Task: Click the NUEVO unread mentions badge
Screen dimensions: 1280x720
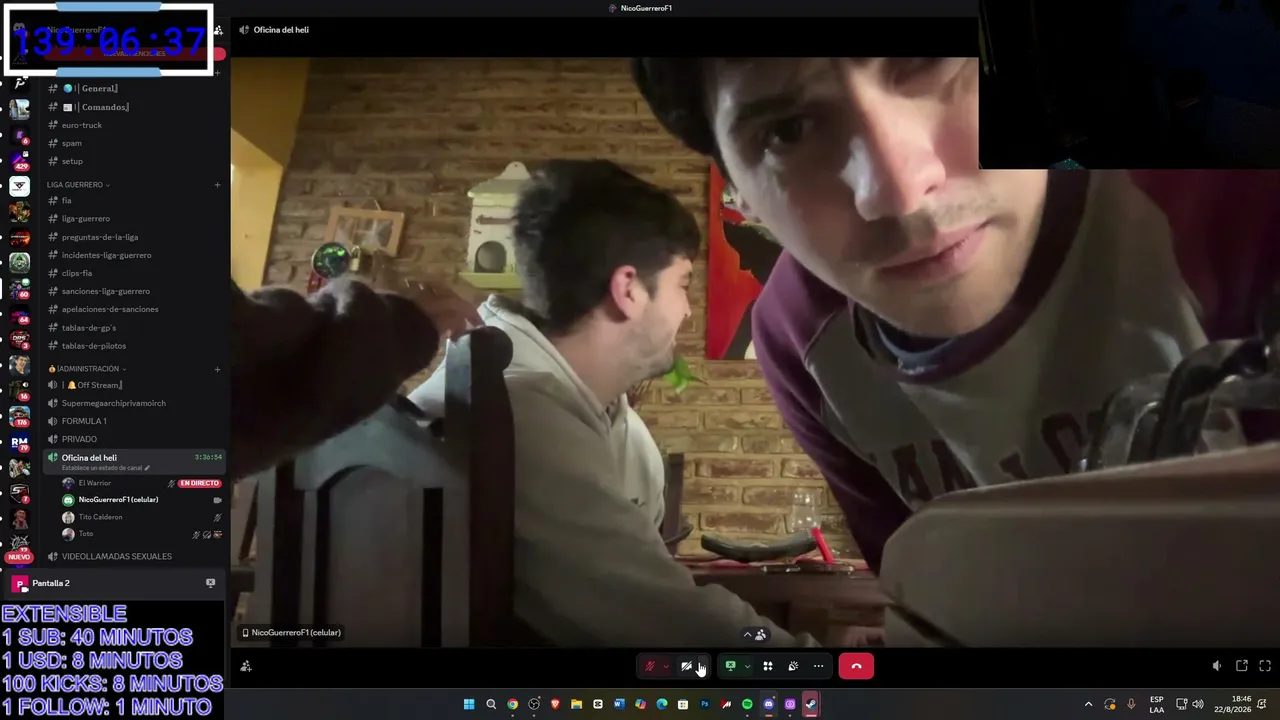Action: 18,557
